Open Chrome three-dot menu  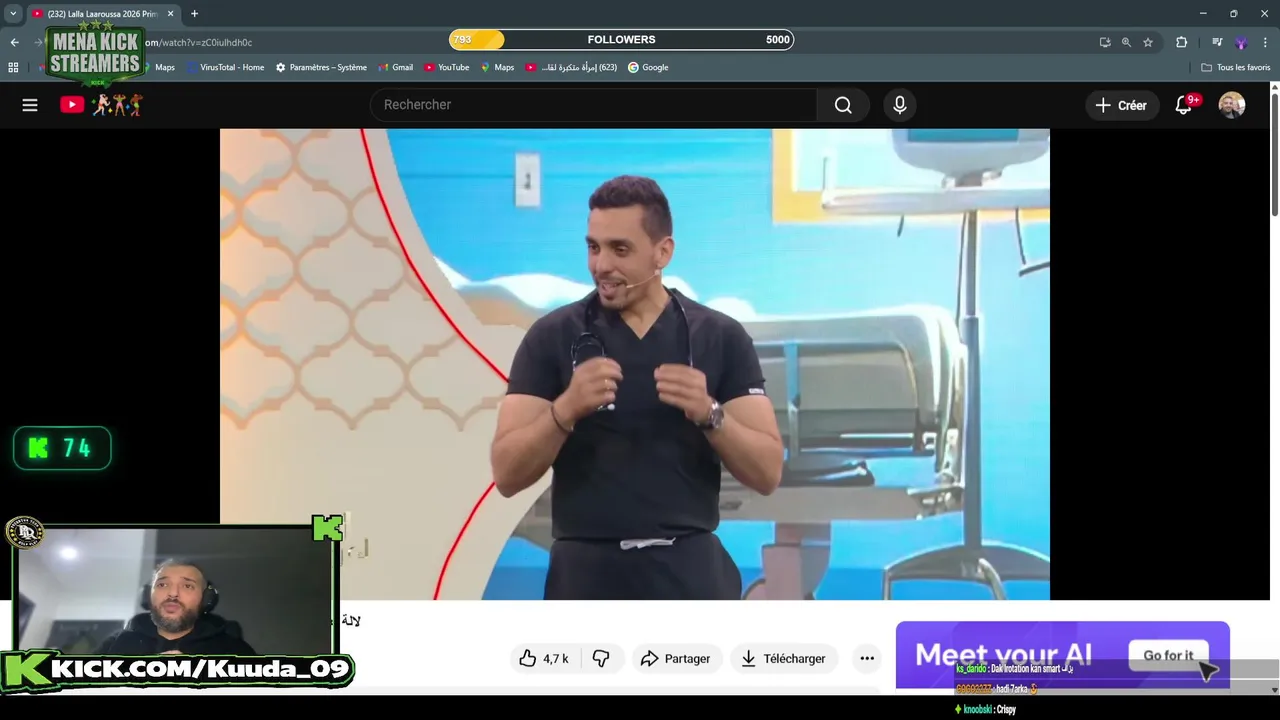point(1265,42)
